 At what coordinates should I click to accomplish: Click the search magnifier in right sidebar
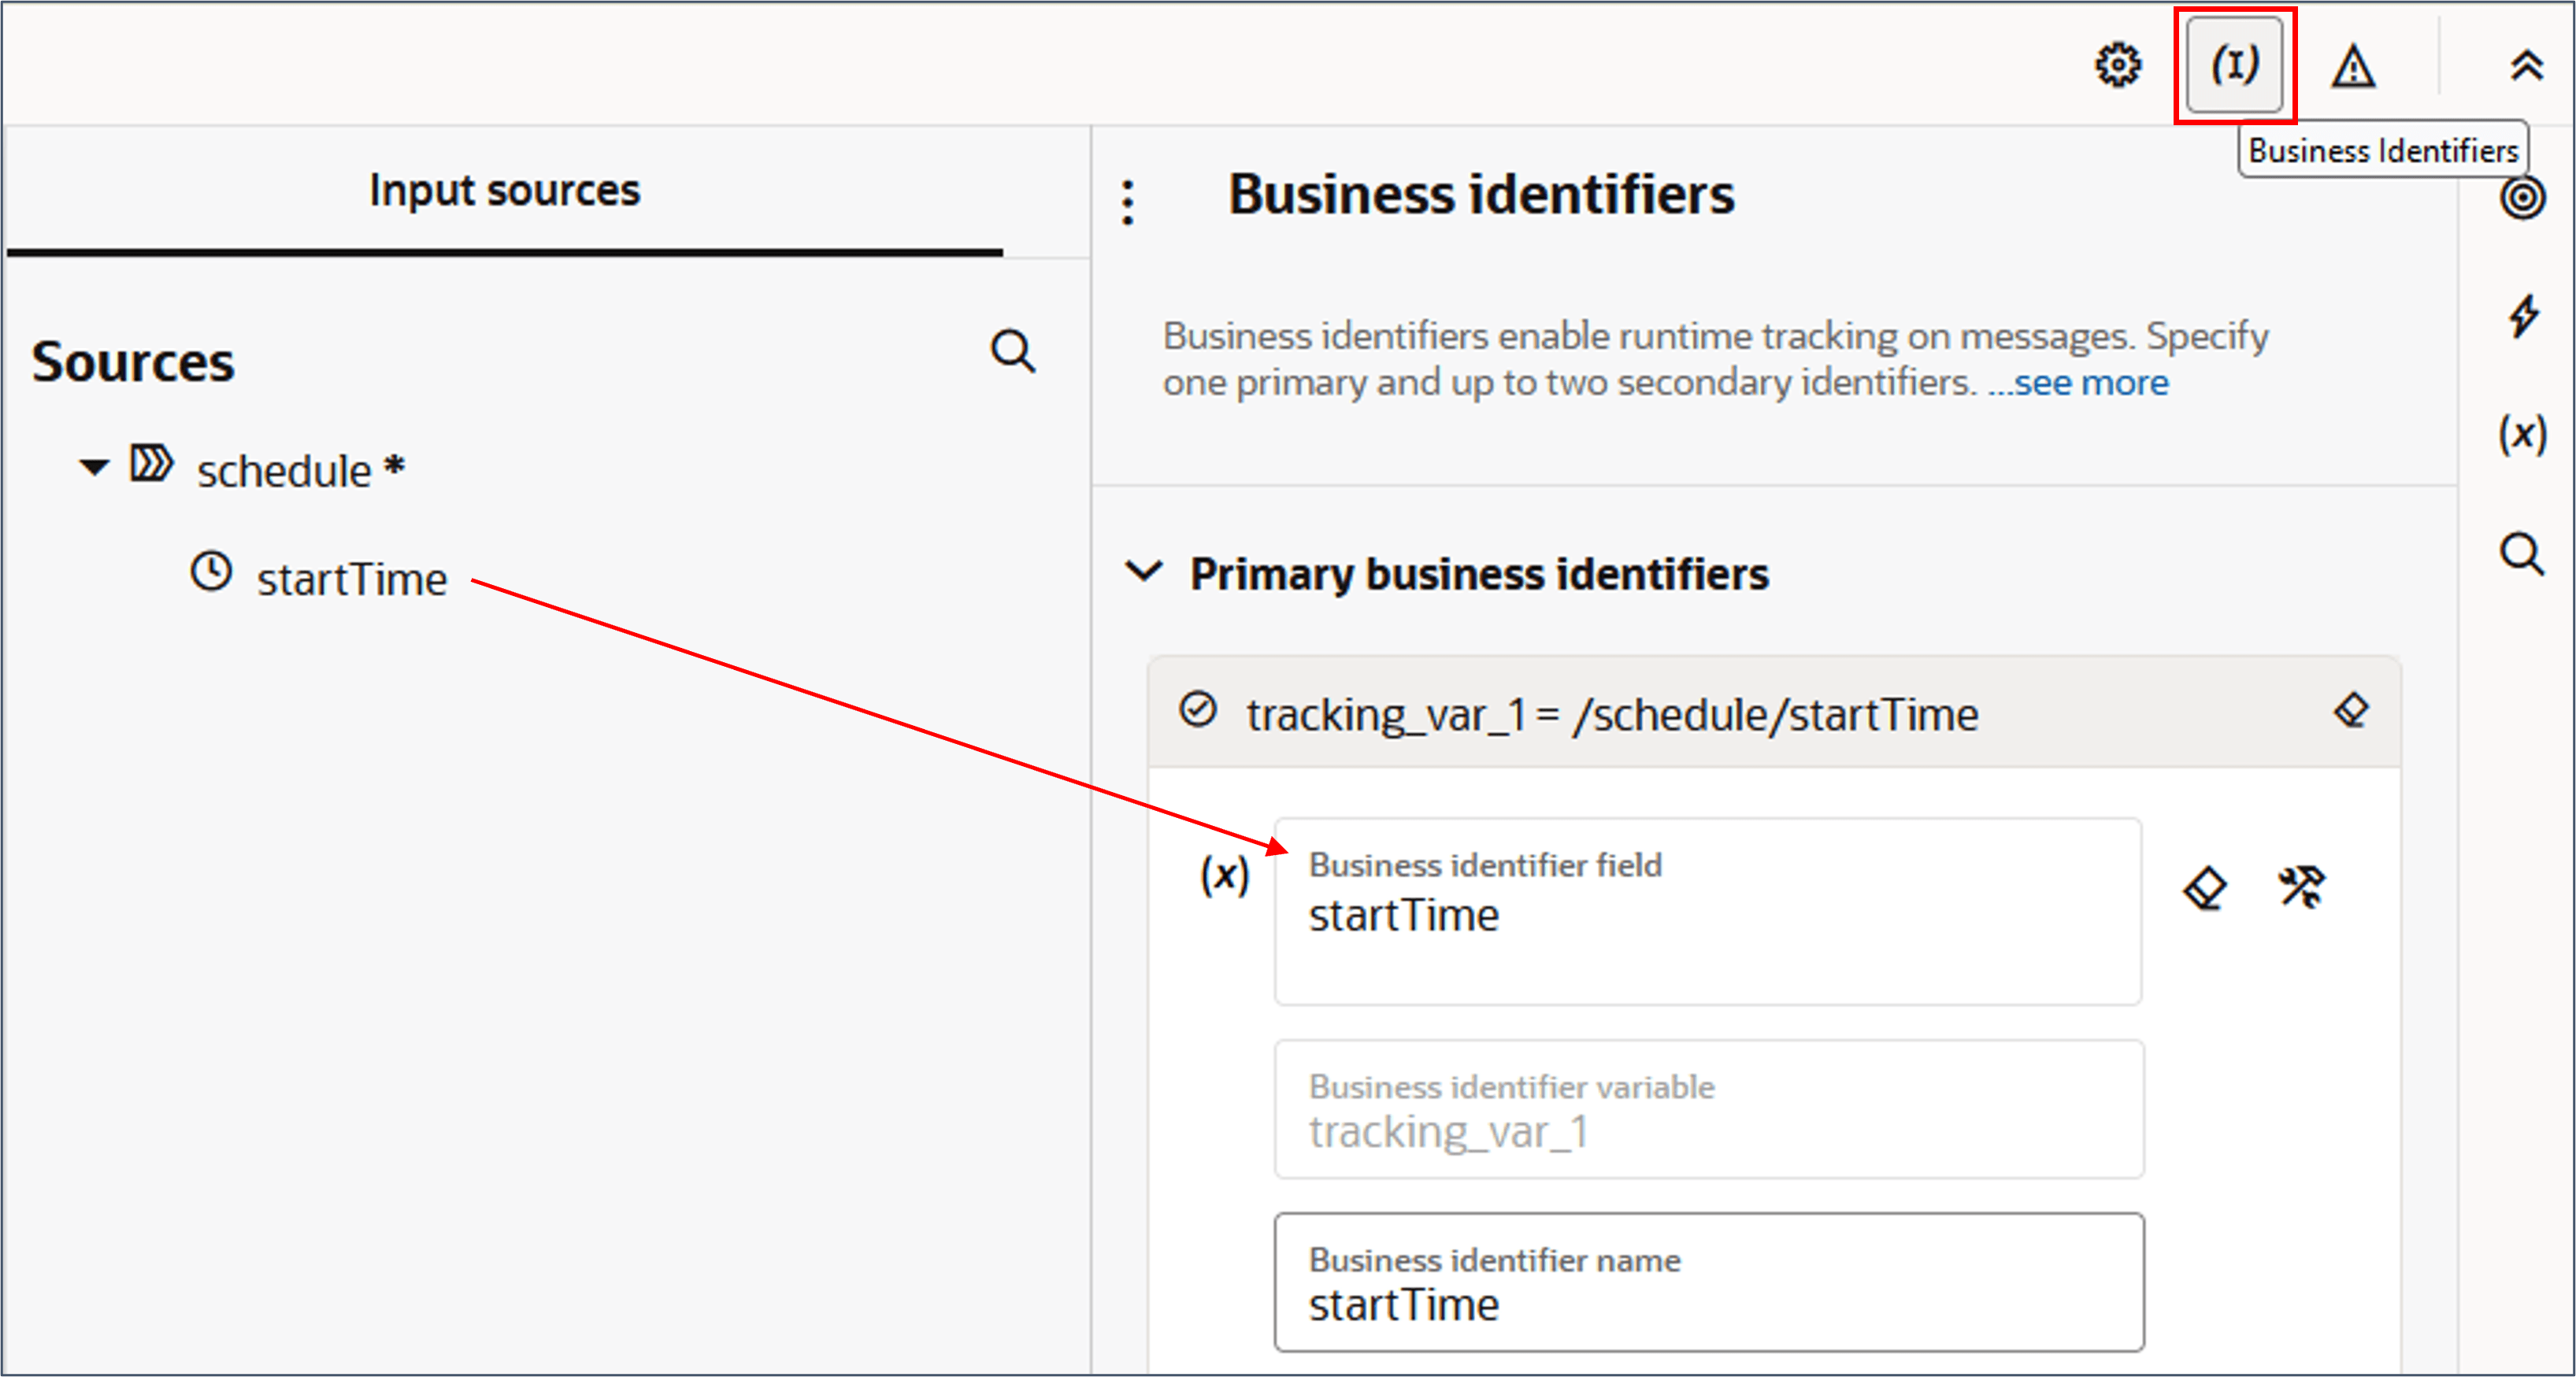click(x=2522, y=553)
